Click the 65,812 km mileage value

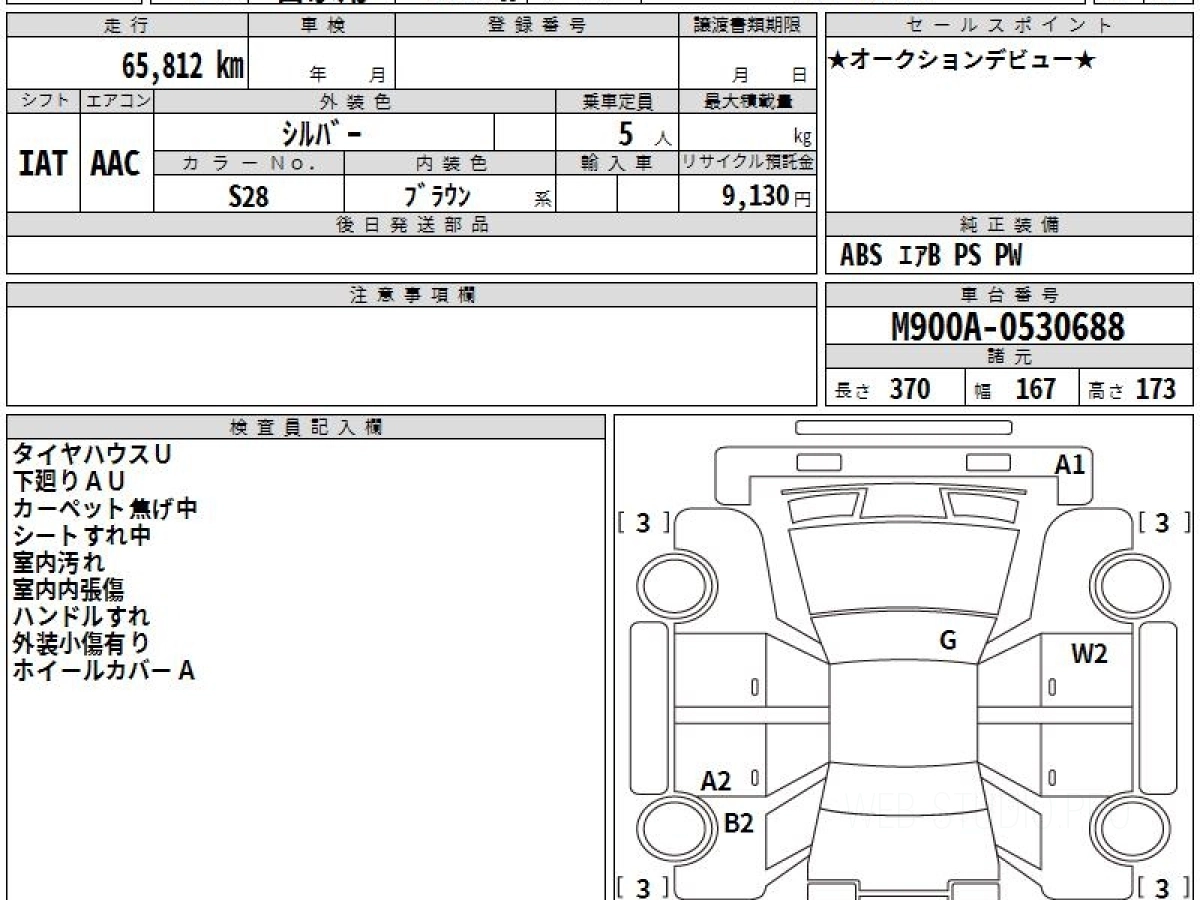182,66
